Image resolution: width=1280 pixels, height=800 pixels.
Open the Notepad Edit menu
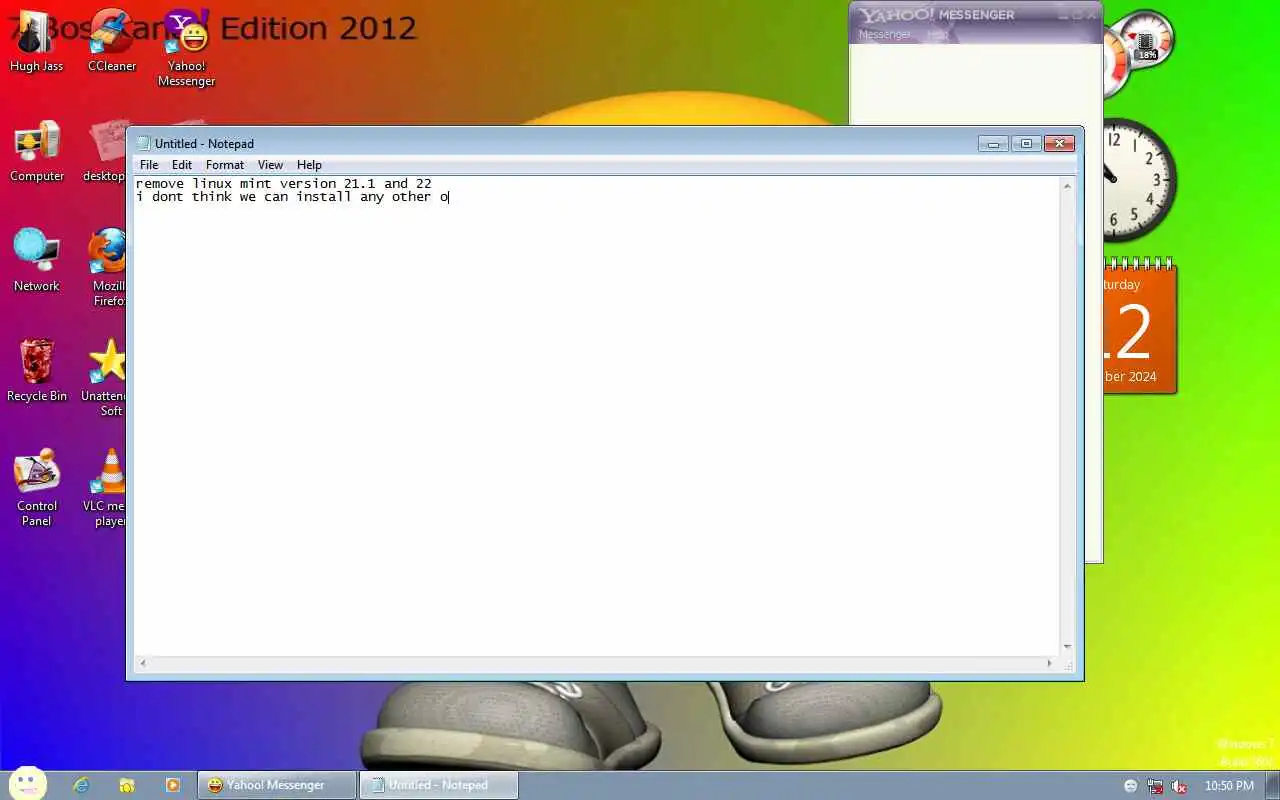[x=181, y=165]
